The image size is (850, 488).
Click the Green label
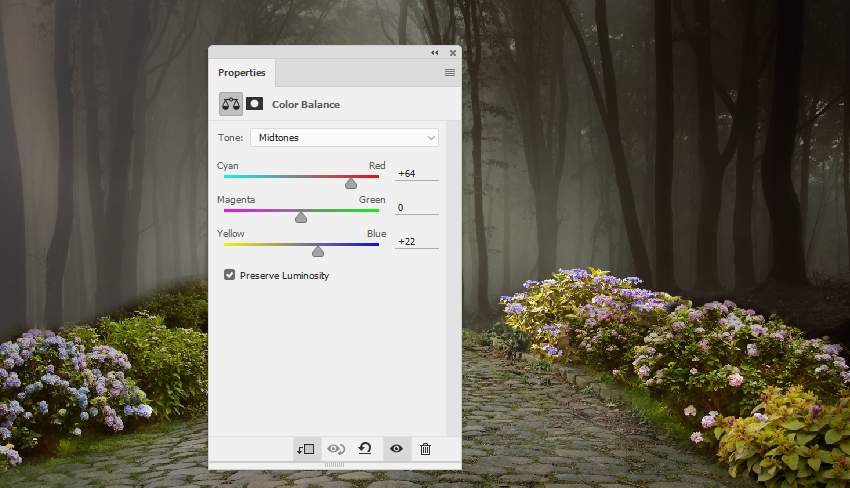pos(372,200)
